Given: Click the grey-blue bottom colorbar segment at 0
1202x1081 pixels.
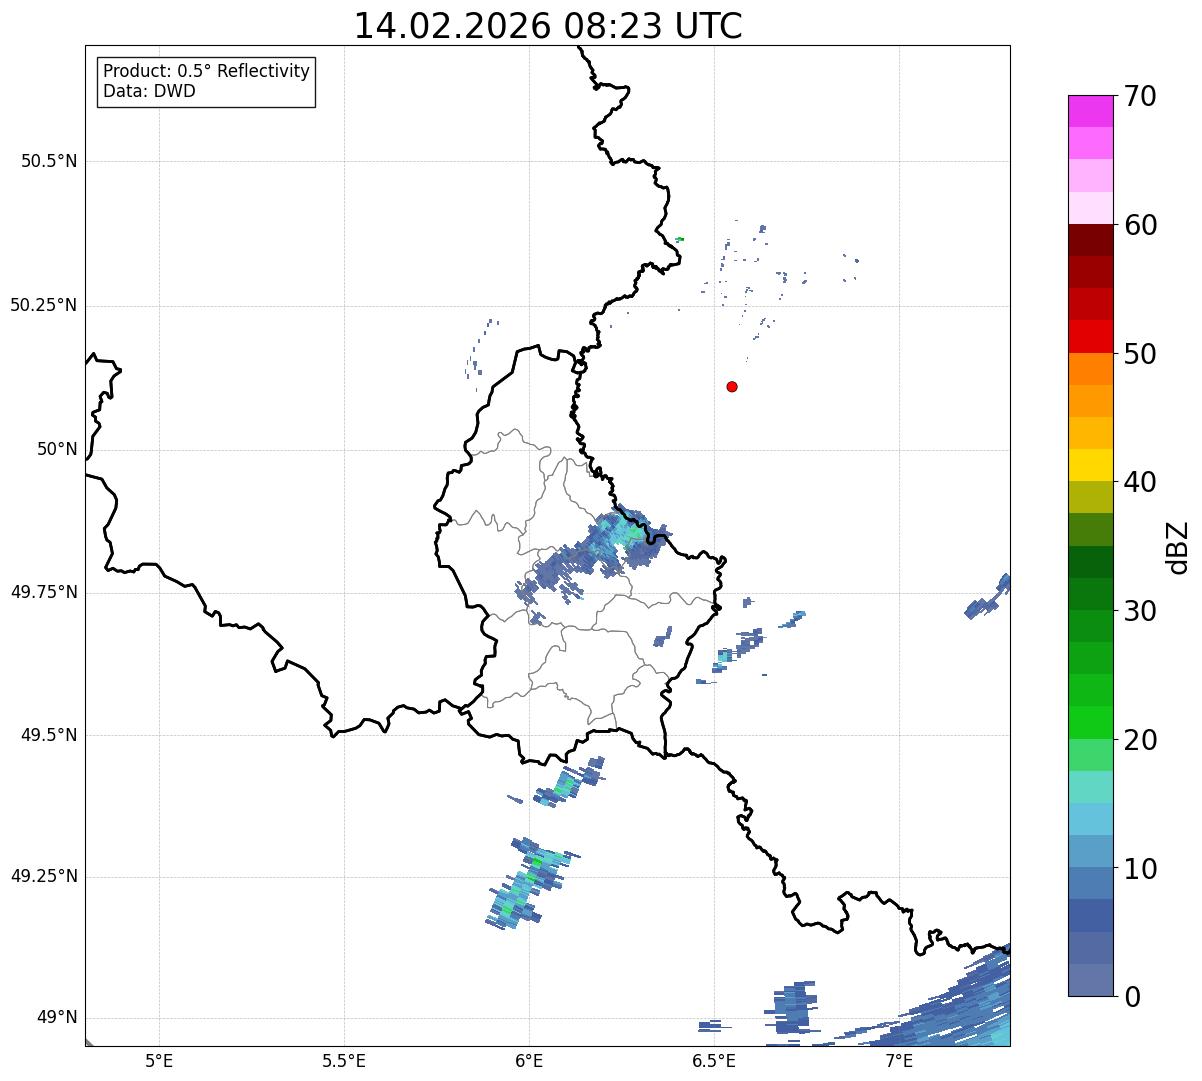Looking at the screenshot, I should (1090, 980).
